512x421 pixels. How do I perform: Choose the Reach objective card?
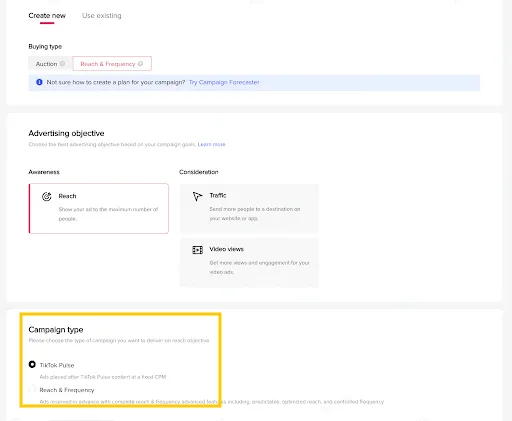(99, 208)
